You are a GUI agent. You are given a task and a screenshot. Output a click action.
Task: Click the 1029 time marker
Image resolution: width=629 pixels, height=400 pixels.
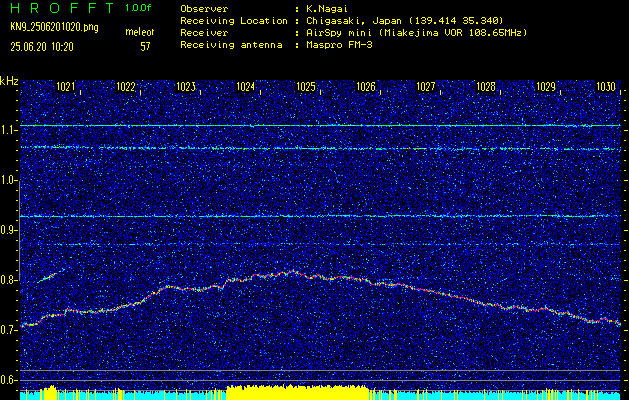tap(546, 86)
